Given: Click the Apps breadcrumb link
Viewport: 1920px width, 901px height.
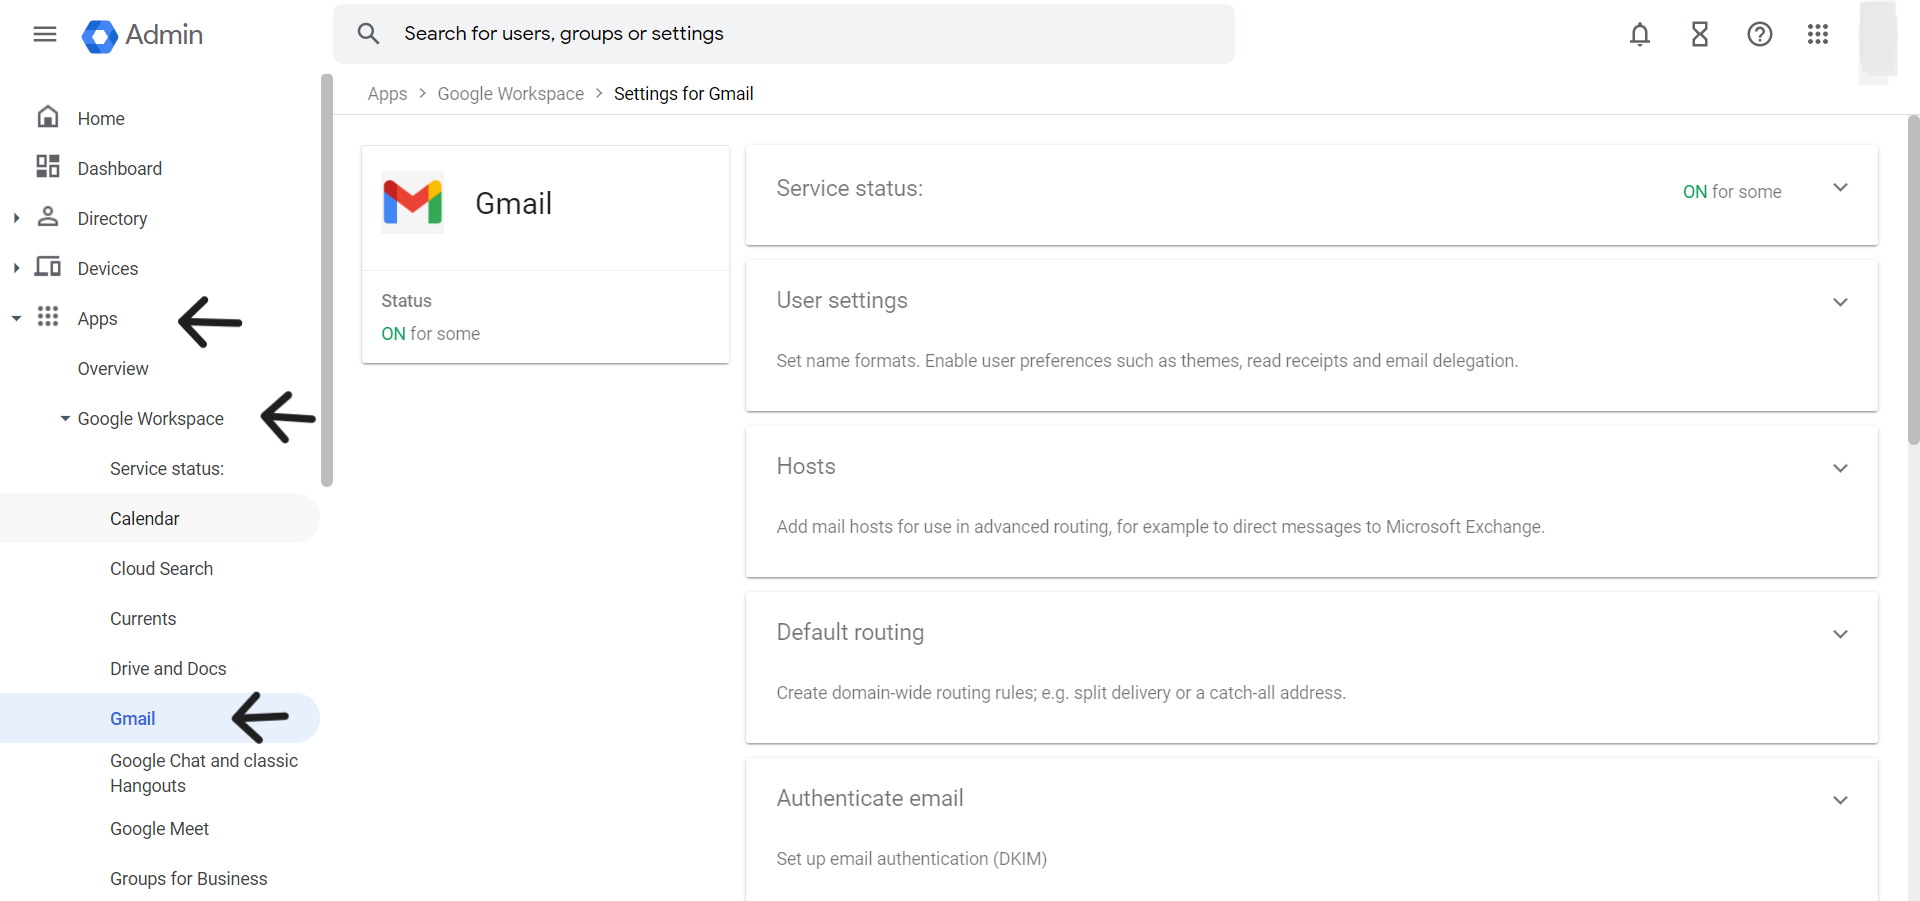Looking at the screenshot, I should (387, 93).
